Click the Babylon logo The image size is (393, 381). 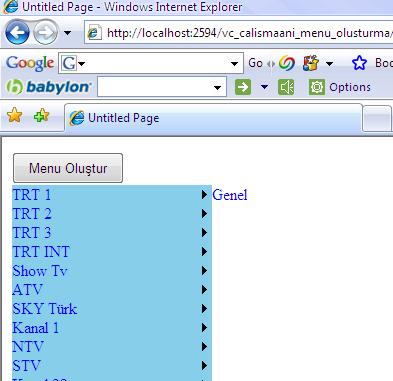click(x=48, y=87)
